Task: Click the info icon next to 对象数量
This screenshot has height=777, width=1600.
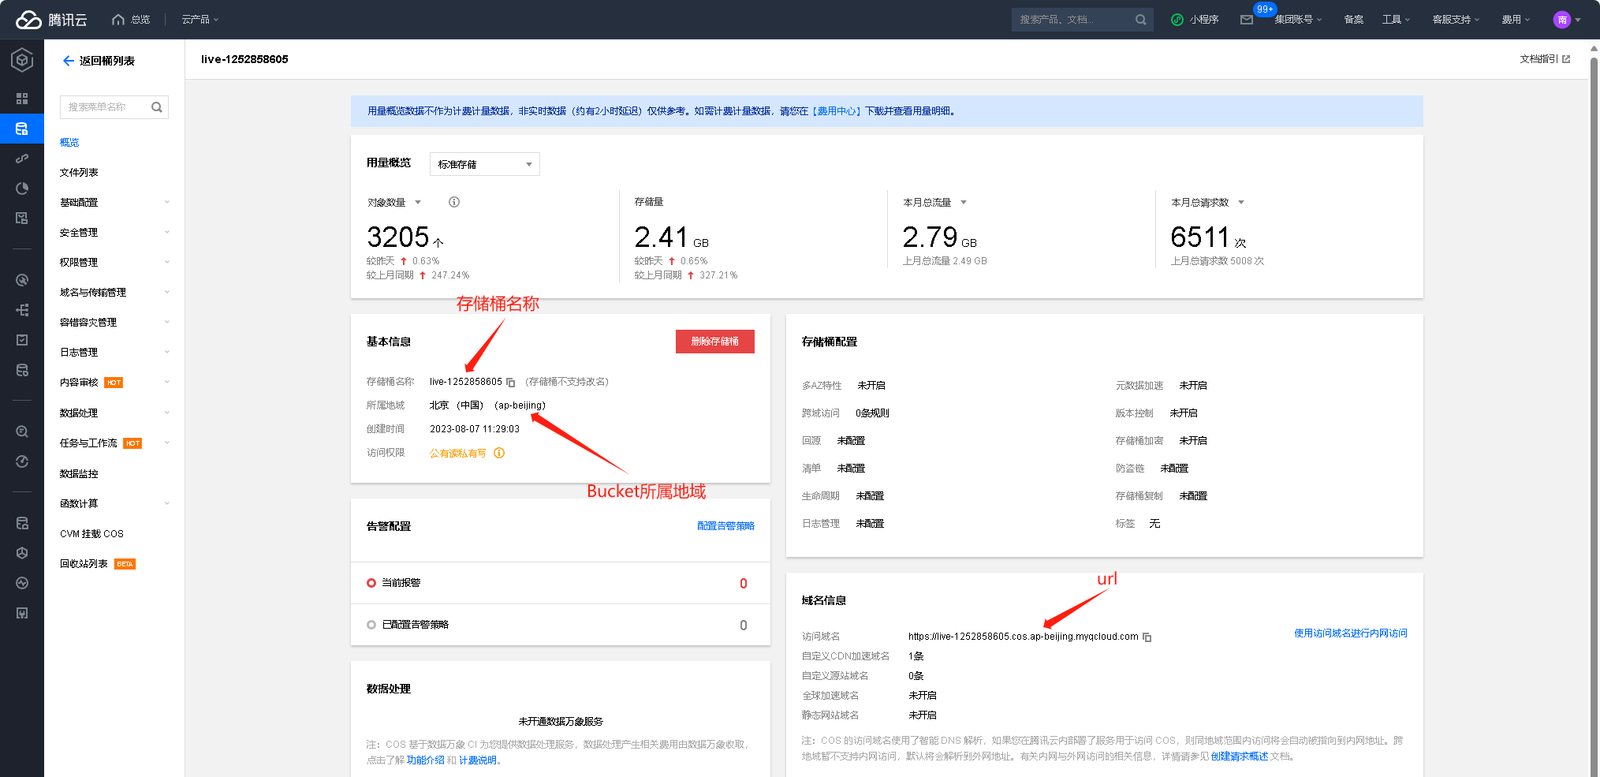Action: (454, 202)
